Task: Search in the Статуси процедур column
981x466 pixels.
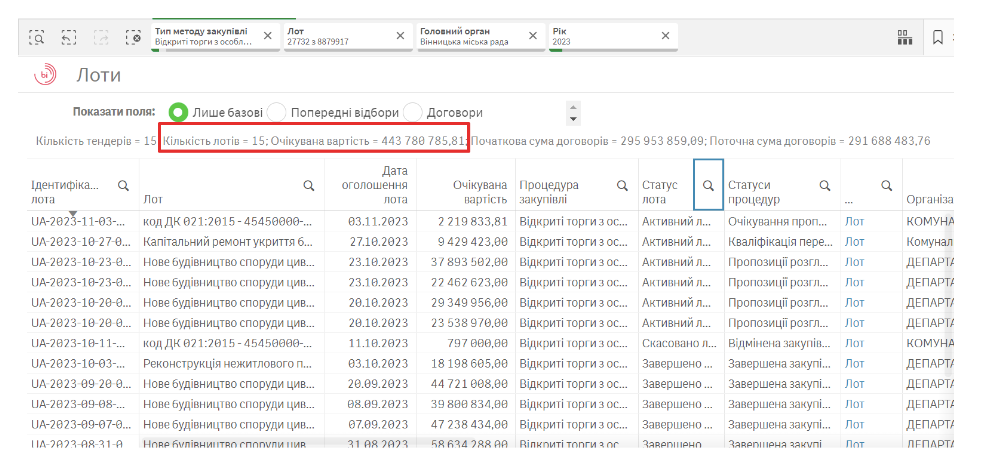Action: [x=825, y=185]
